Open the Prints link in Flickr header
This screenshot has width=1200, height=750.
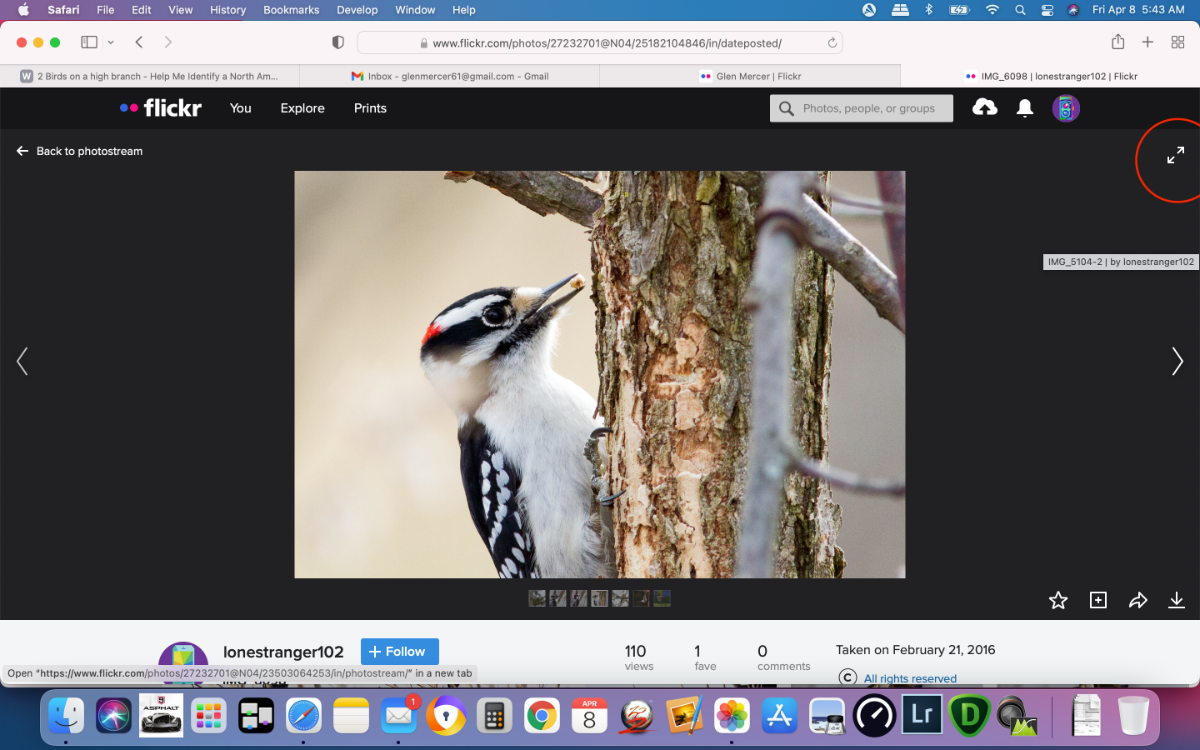click(x=370, y=108)
